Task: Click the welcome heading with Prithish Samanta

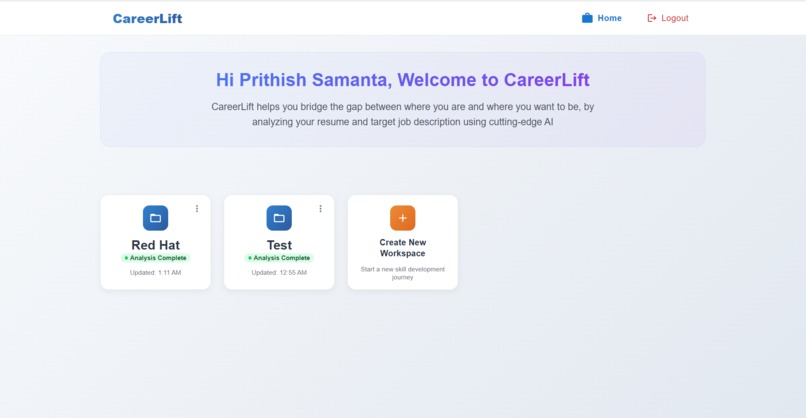Action: (x=402, y=80)
